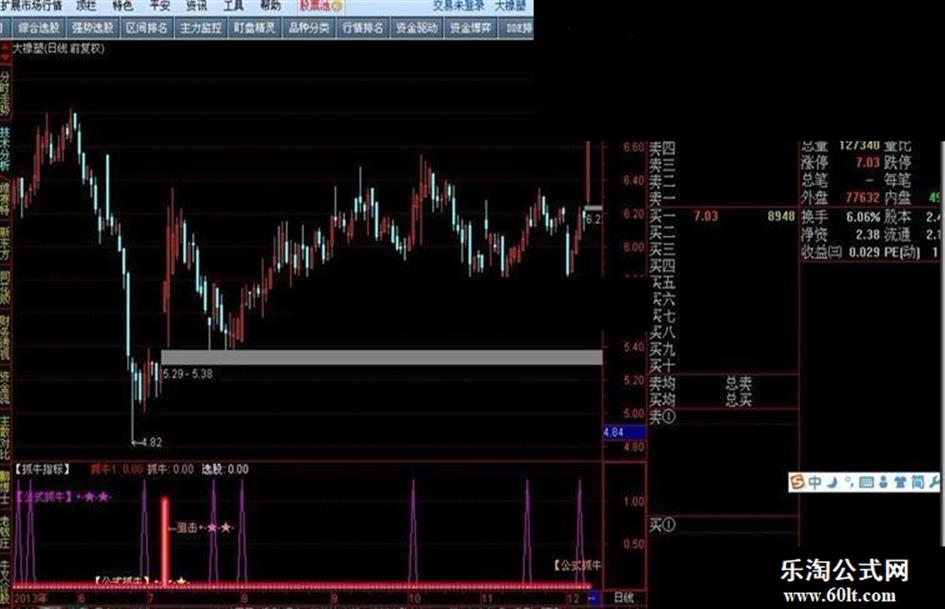Viewport: 945px width, 609px height.
Task: Click the 综合选股 toolbar button
Action: pos(39,28)
